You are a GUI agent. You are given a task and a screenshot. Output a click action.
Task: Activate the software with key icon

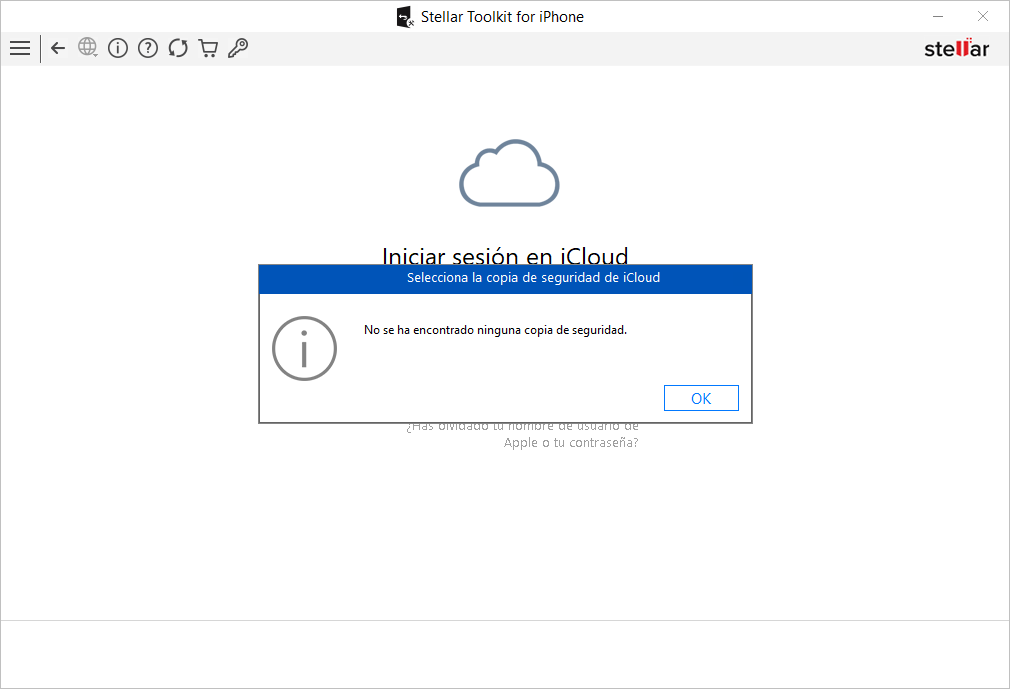[x=238, y=48]
